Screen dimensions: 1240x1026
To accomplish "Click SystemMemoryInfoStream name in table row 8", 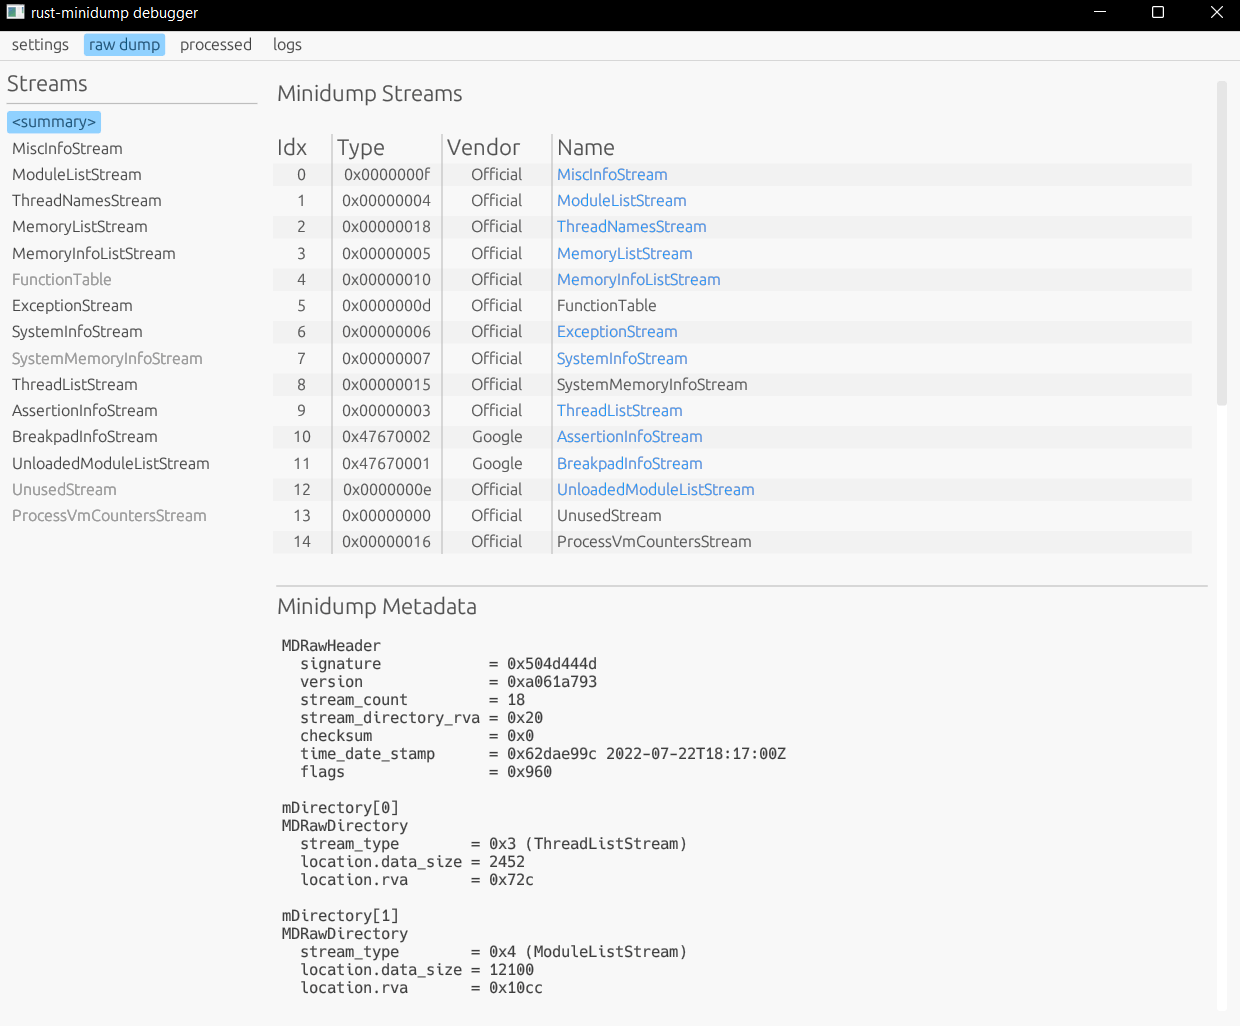I will [x=652, y=384].
